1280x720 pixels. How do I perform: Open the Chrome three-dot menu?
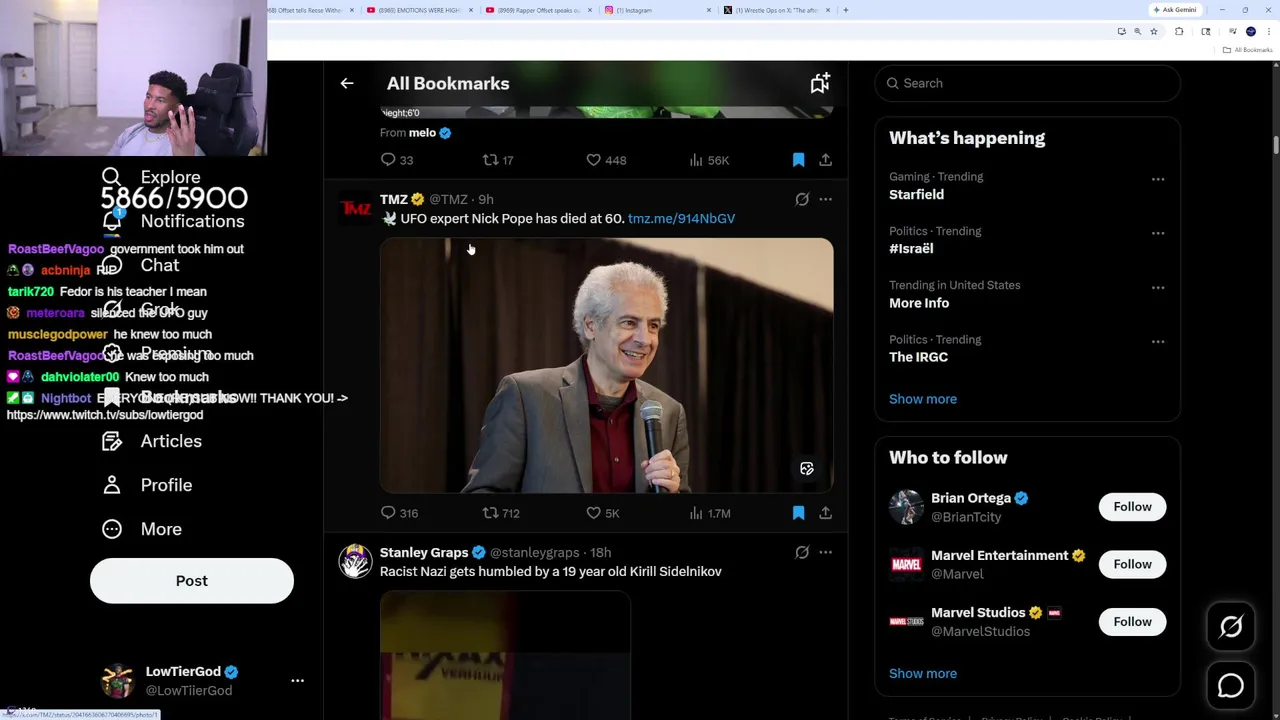pos(1268,32)
